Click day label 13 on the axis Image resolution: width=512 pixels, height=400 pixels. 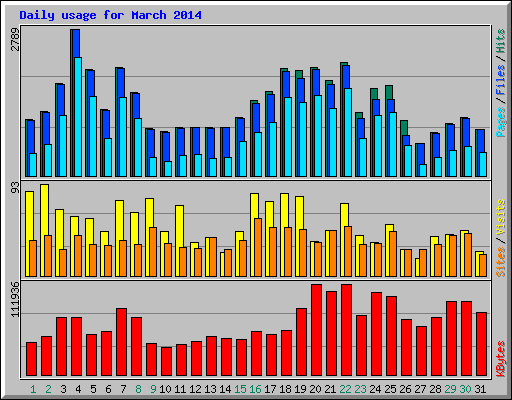click(x=210, y=389)
